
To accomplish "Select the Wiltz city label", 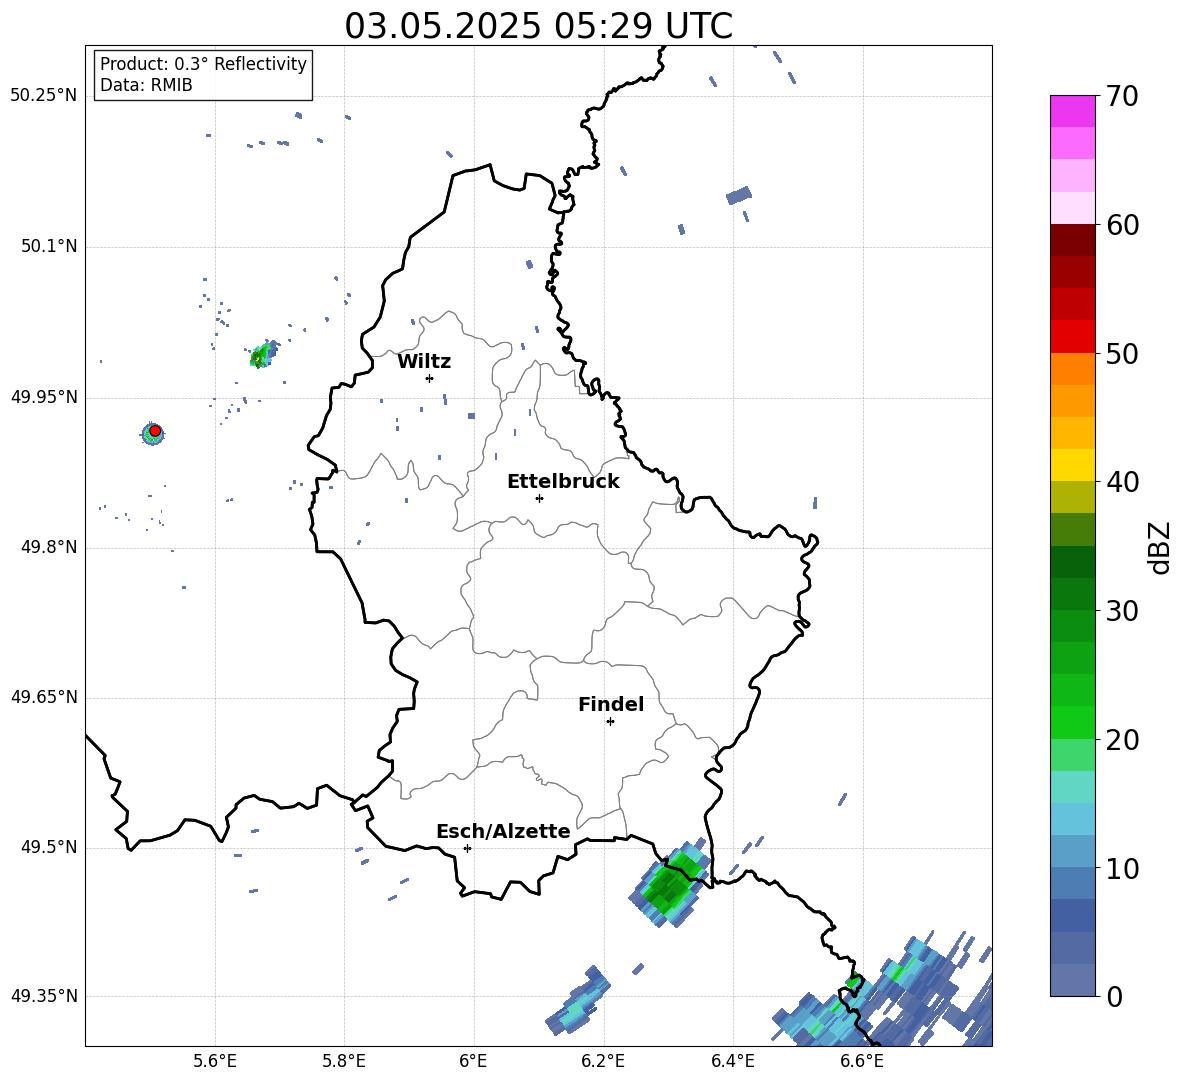I will pos(424,362).
